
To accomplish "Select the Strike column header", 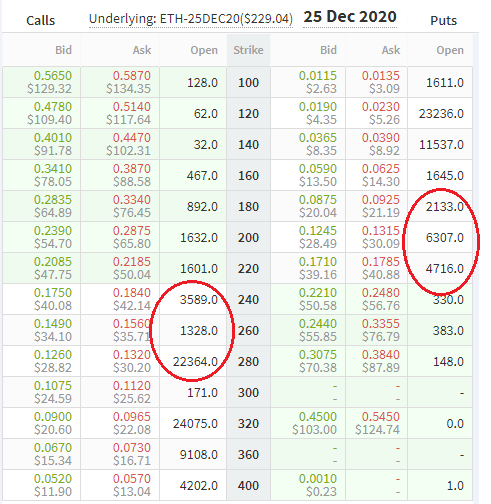I will coord(248,50).
